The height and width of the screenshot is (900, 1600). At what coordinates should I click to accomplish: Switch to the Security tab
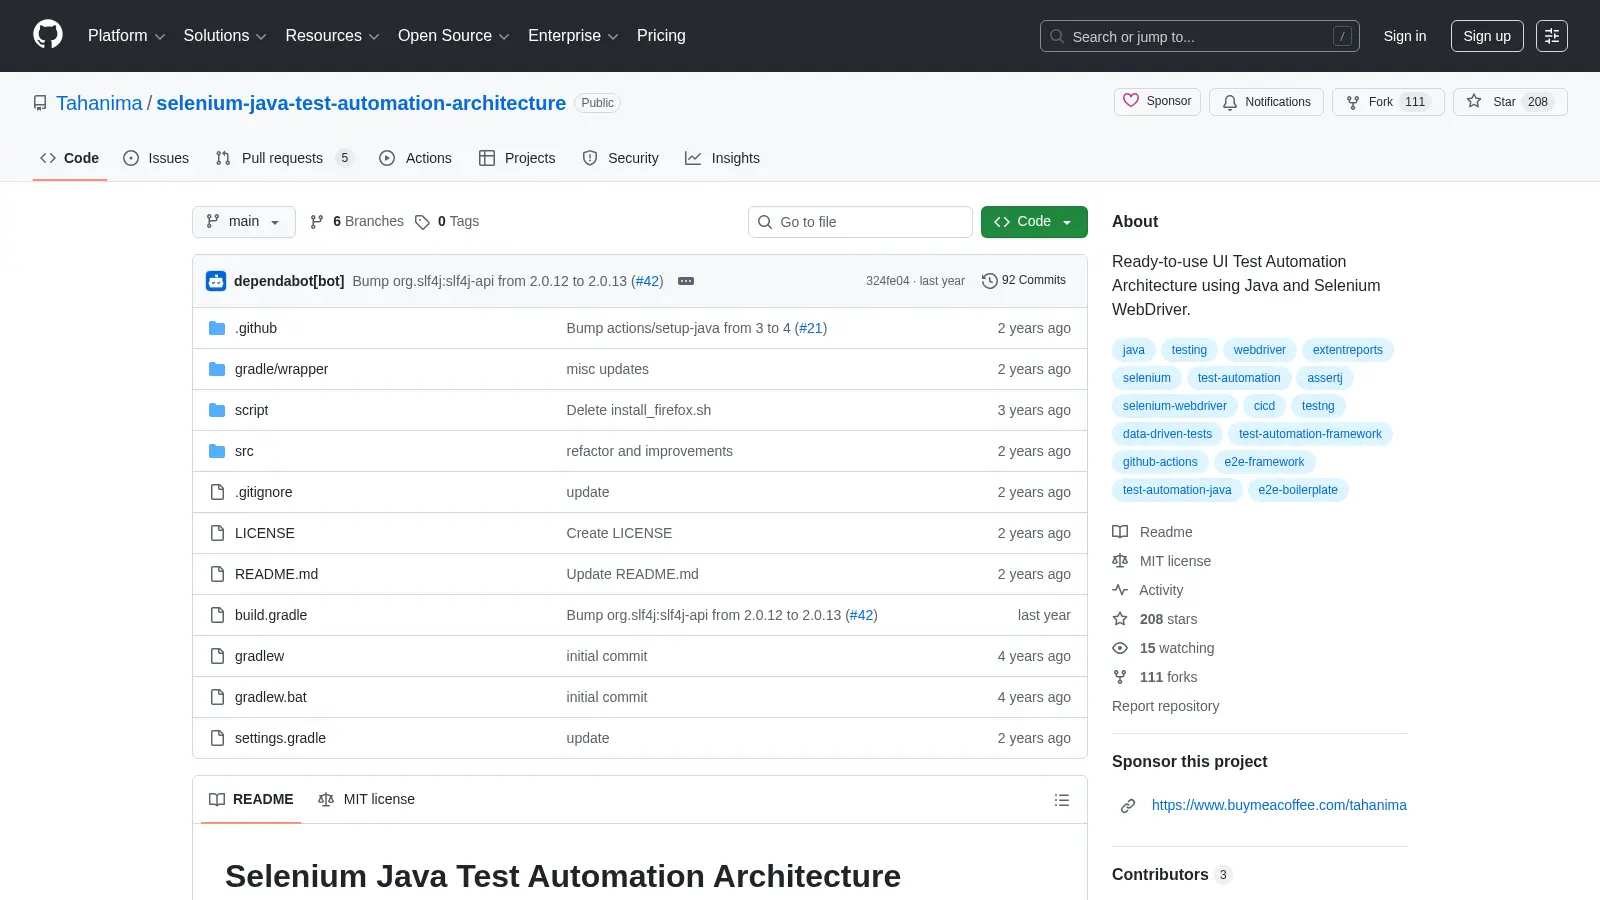[621, 158]
